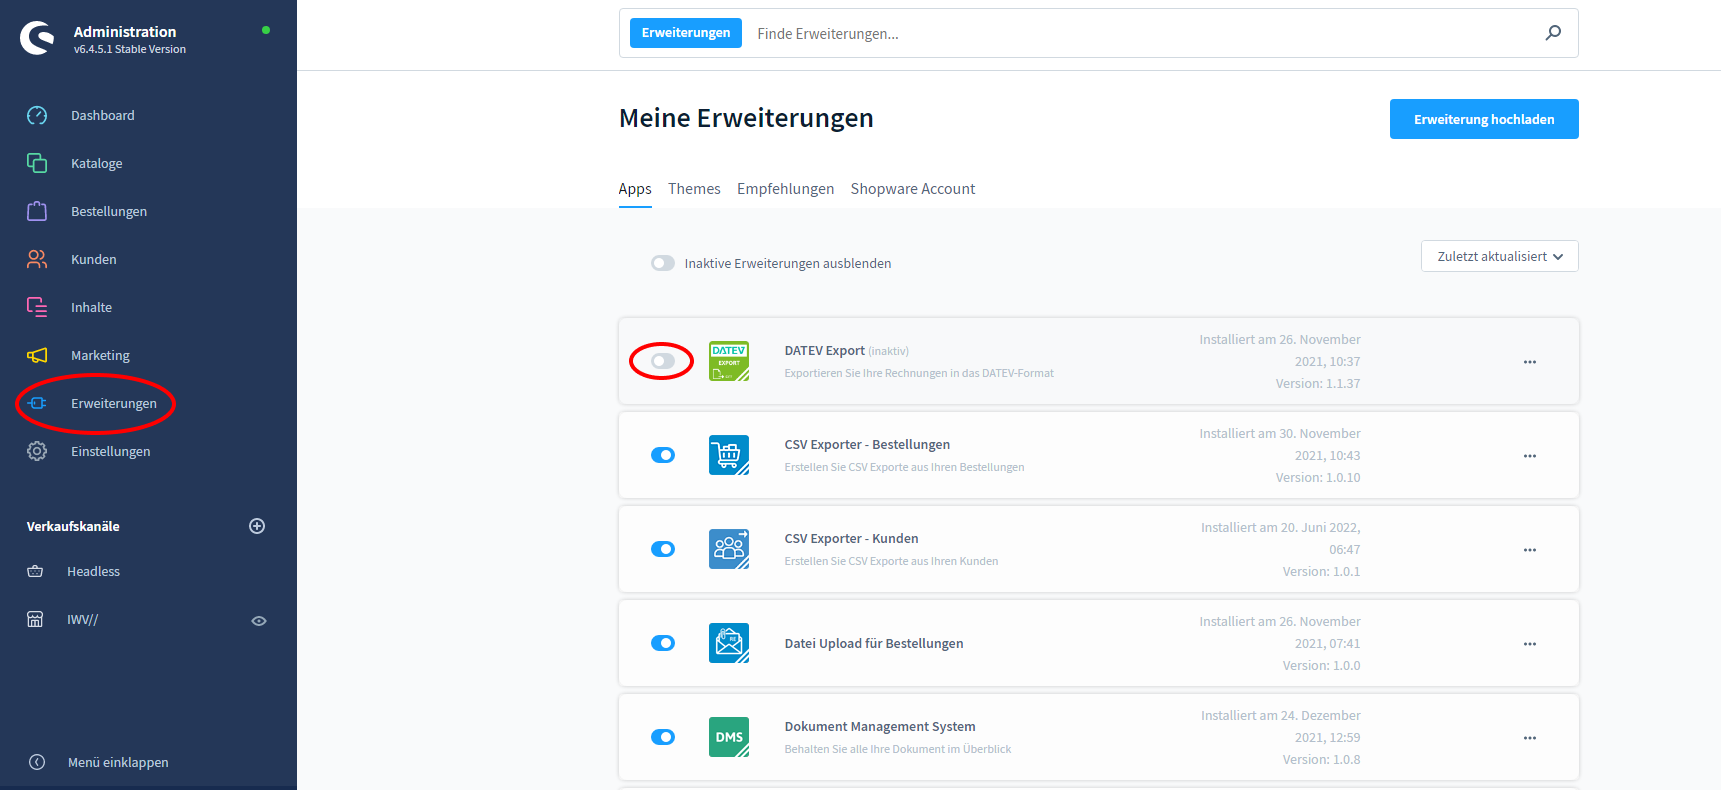Screen dimensions: 1721x790
Task: Toggle 'Inaktive Erweiterungen ausblenden' switch
Action: click(662, 263)
